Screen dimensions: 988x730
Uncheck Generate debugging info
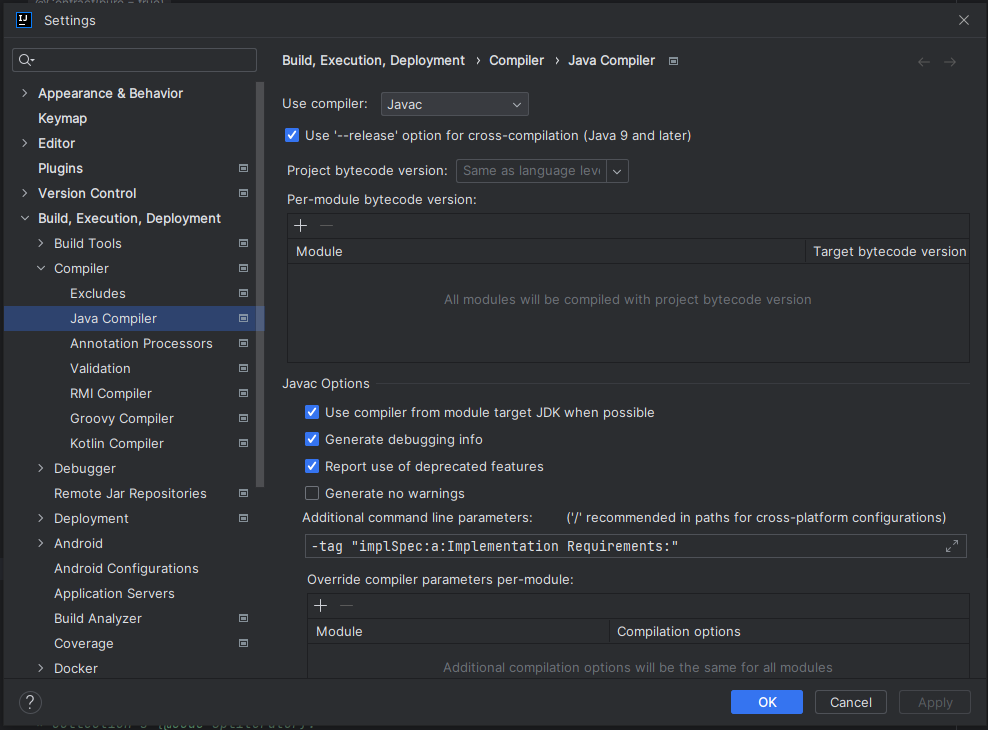[312, 440]
